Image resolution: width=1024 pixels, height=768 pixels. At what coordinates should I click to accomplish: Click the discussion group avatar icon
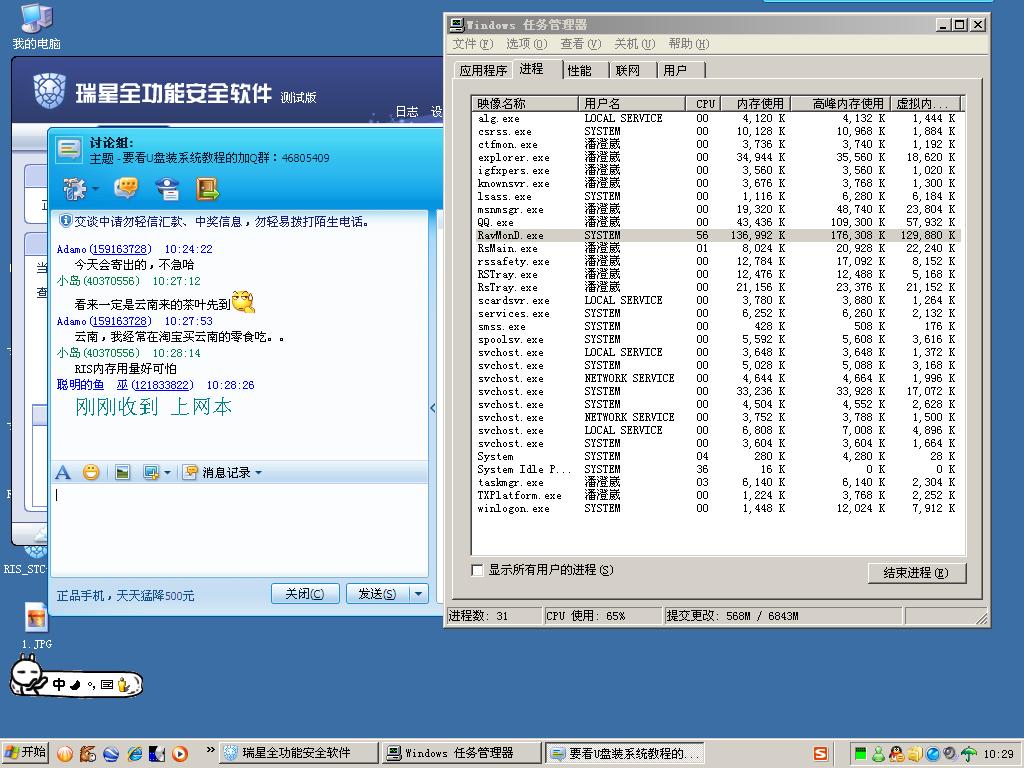tap(69, 150)
